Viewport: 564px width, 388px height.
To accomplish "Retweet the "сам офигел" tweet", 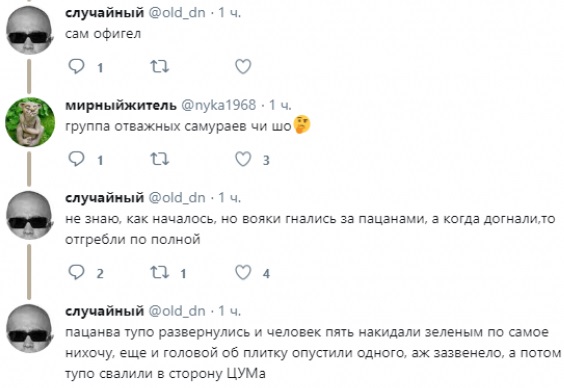I will tap(159, 67).
